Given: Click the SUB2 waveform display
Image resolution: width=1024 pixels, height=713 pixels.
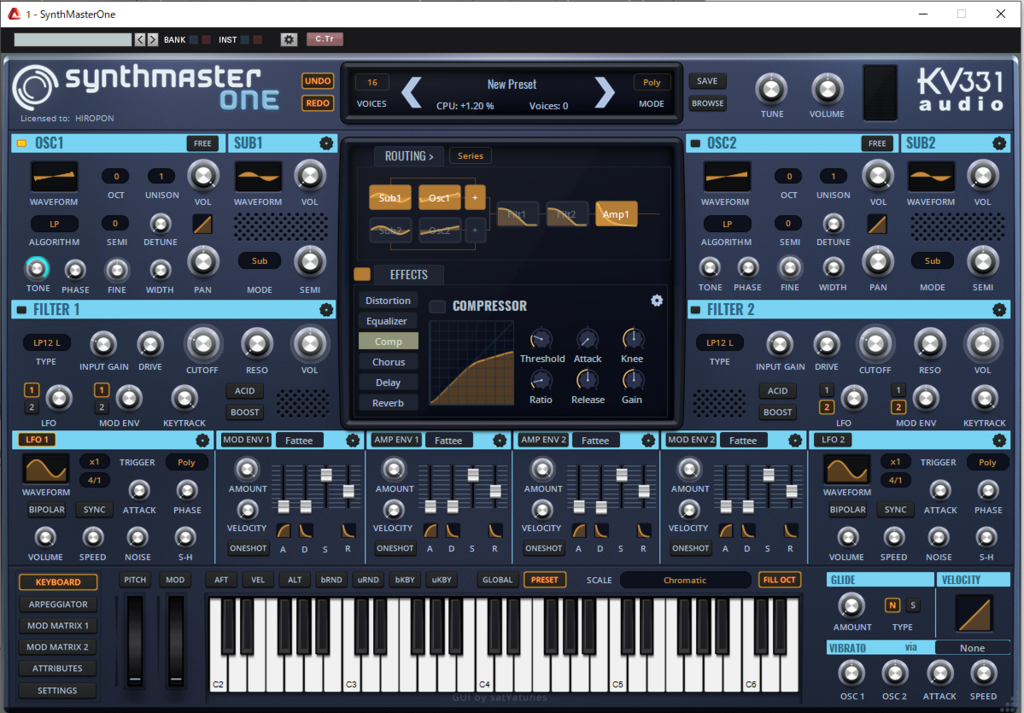Looking at the screenshot, I should click(931, 177).
